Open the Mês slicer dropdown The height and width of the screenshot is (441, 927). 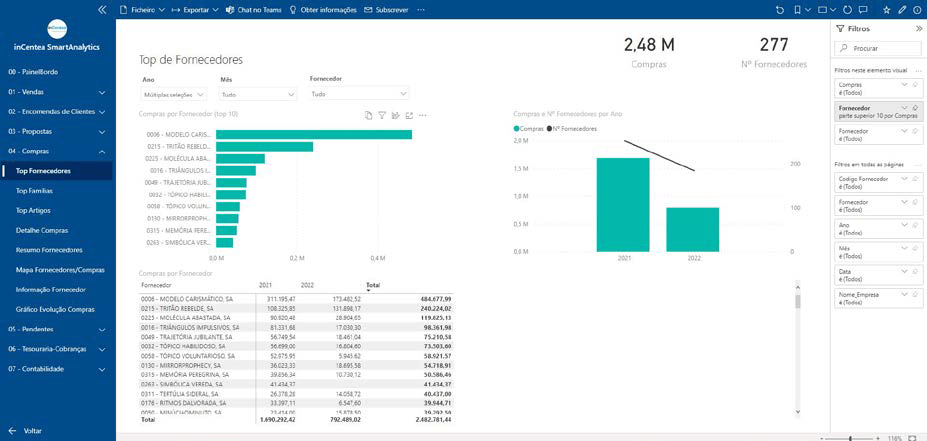tap(258, 94)
